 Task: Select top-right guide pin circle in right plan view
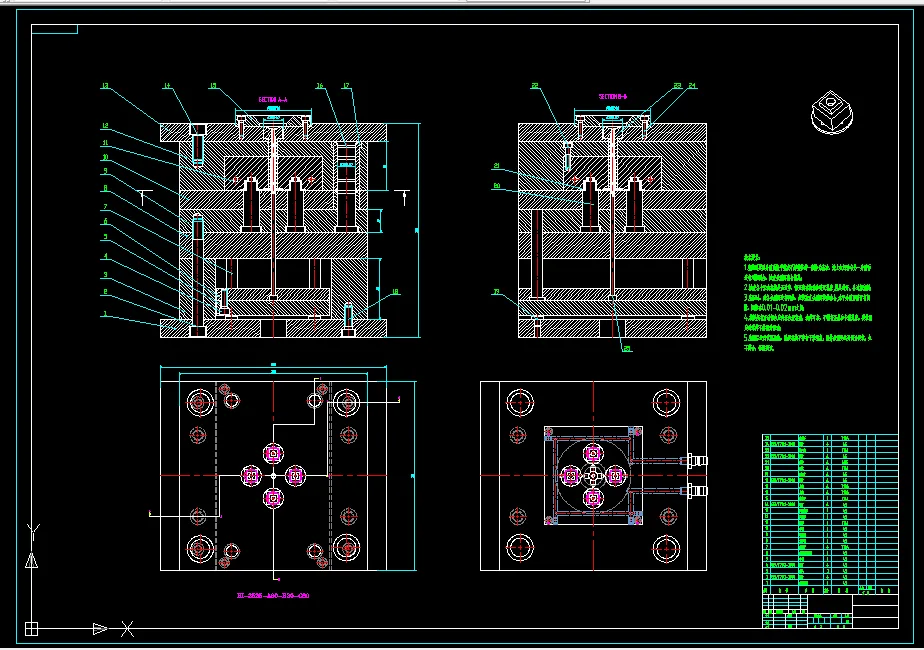[x=666, y=402]
